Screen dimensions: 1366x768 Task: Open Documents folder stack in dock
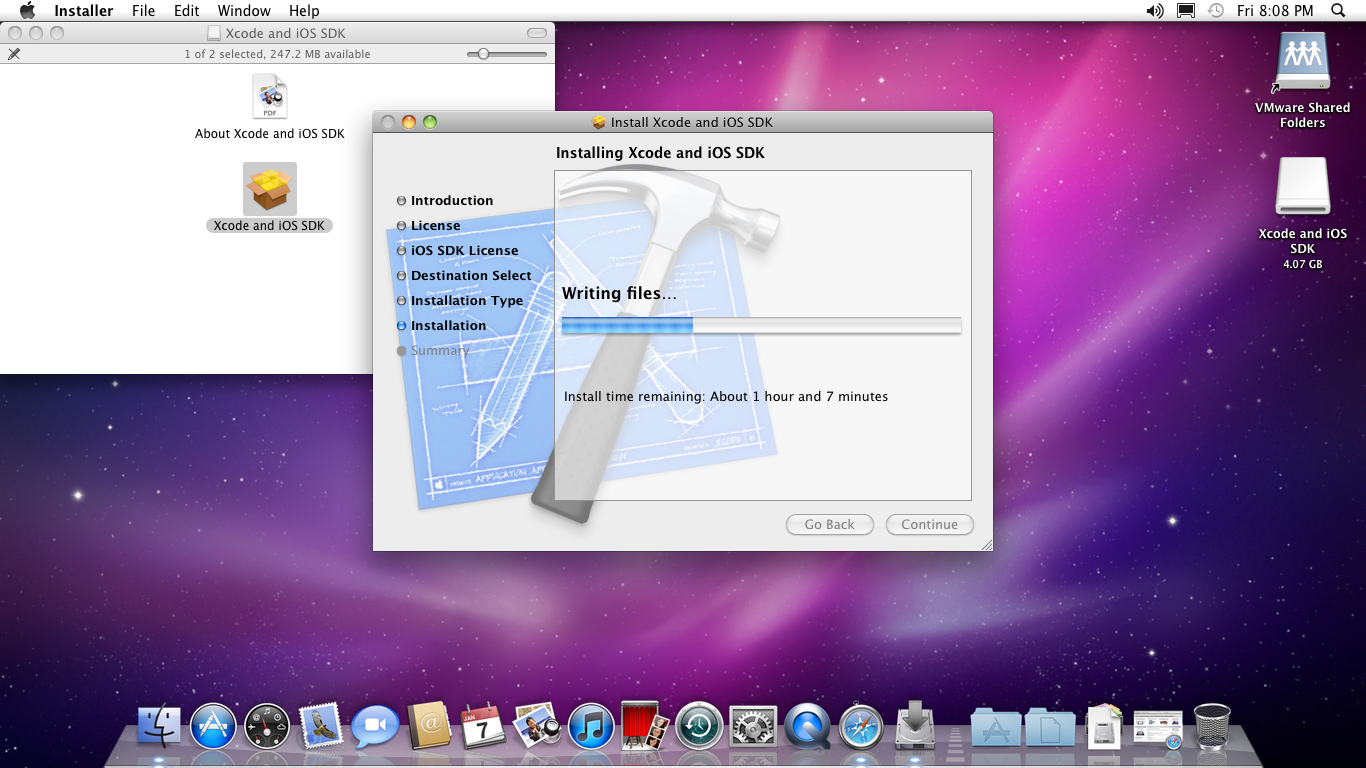tap(1050, 727)
